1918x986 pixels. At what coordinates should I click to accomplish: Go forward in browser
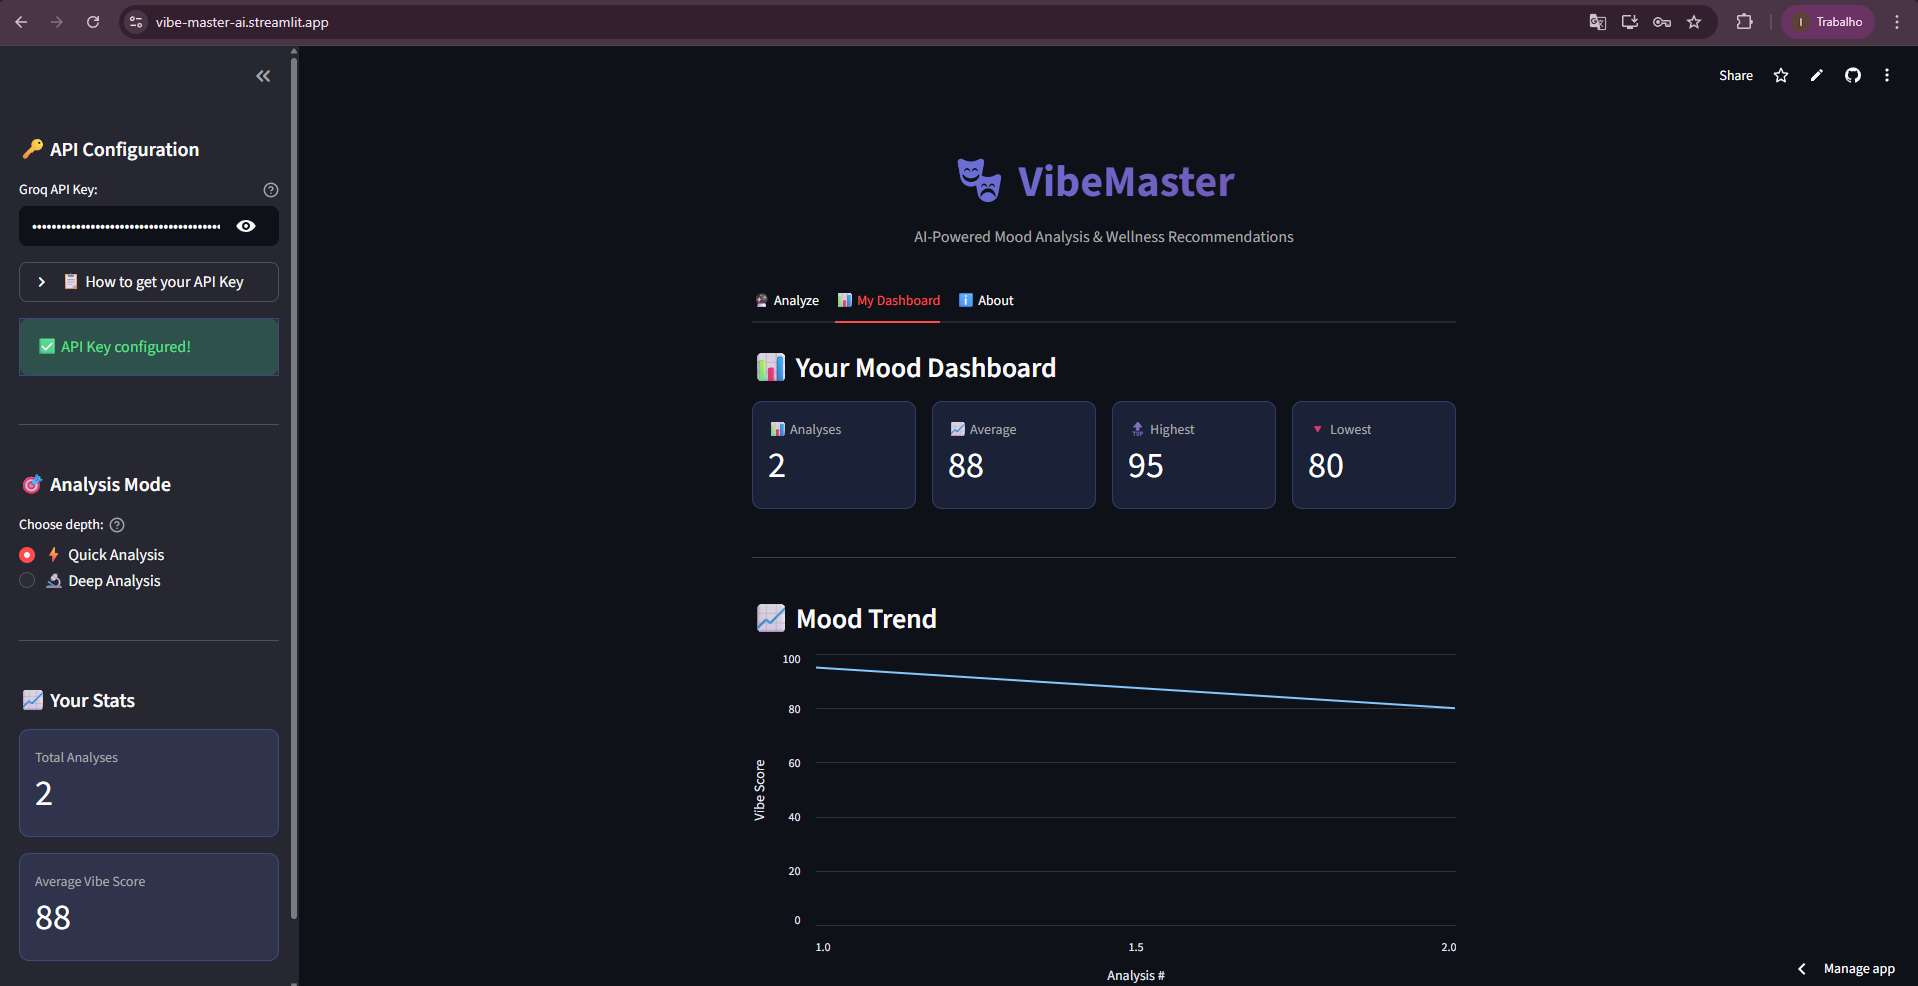[x=57, y=22]
